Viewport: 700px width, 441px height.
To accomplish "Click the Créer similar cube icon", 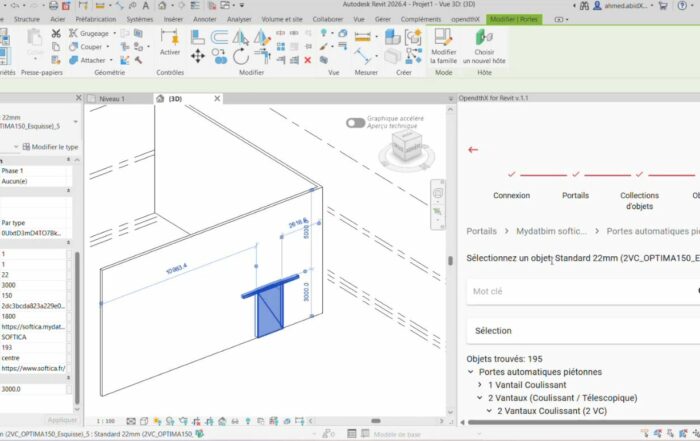I will point(393,37).
